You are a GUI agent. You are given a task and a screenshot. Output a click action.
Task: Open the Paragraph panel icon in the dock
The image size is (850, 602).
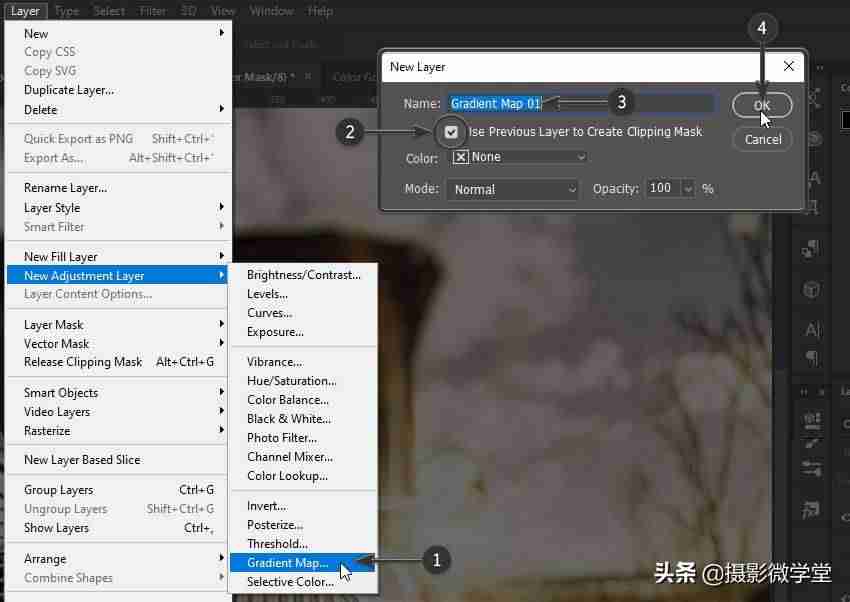coord(812,358)
